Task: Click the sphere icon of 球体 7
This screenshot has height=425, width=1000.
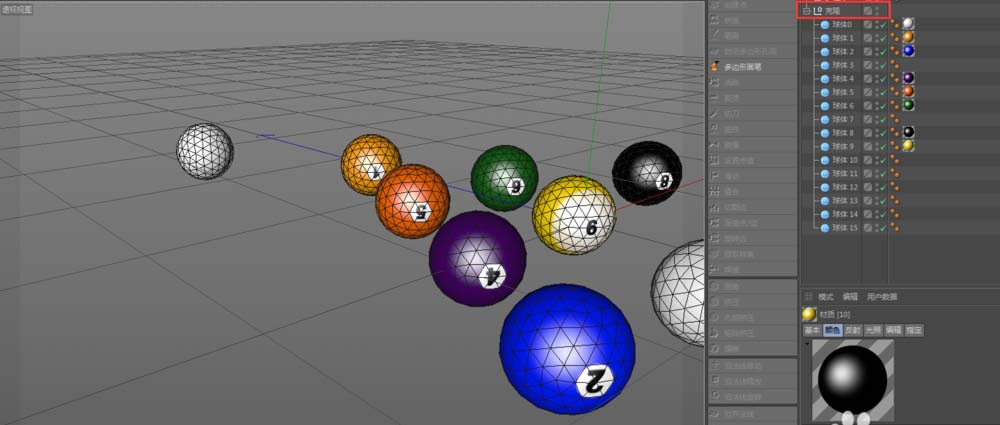Action: (x=825, y=119)
